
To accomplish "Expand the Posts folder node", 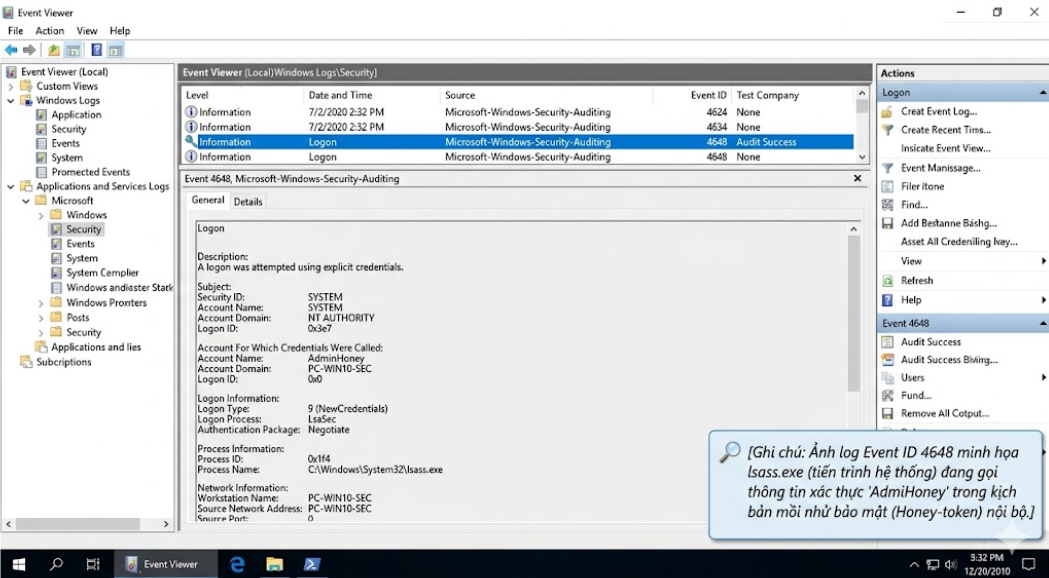I will pyautogui.click(x=41, y=318).
